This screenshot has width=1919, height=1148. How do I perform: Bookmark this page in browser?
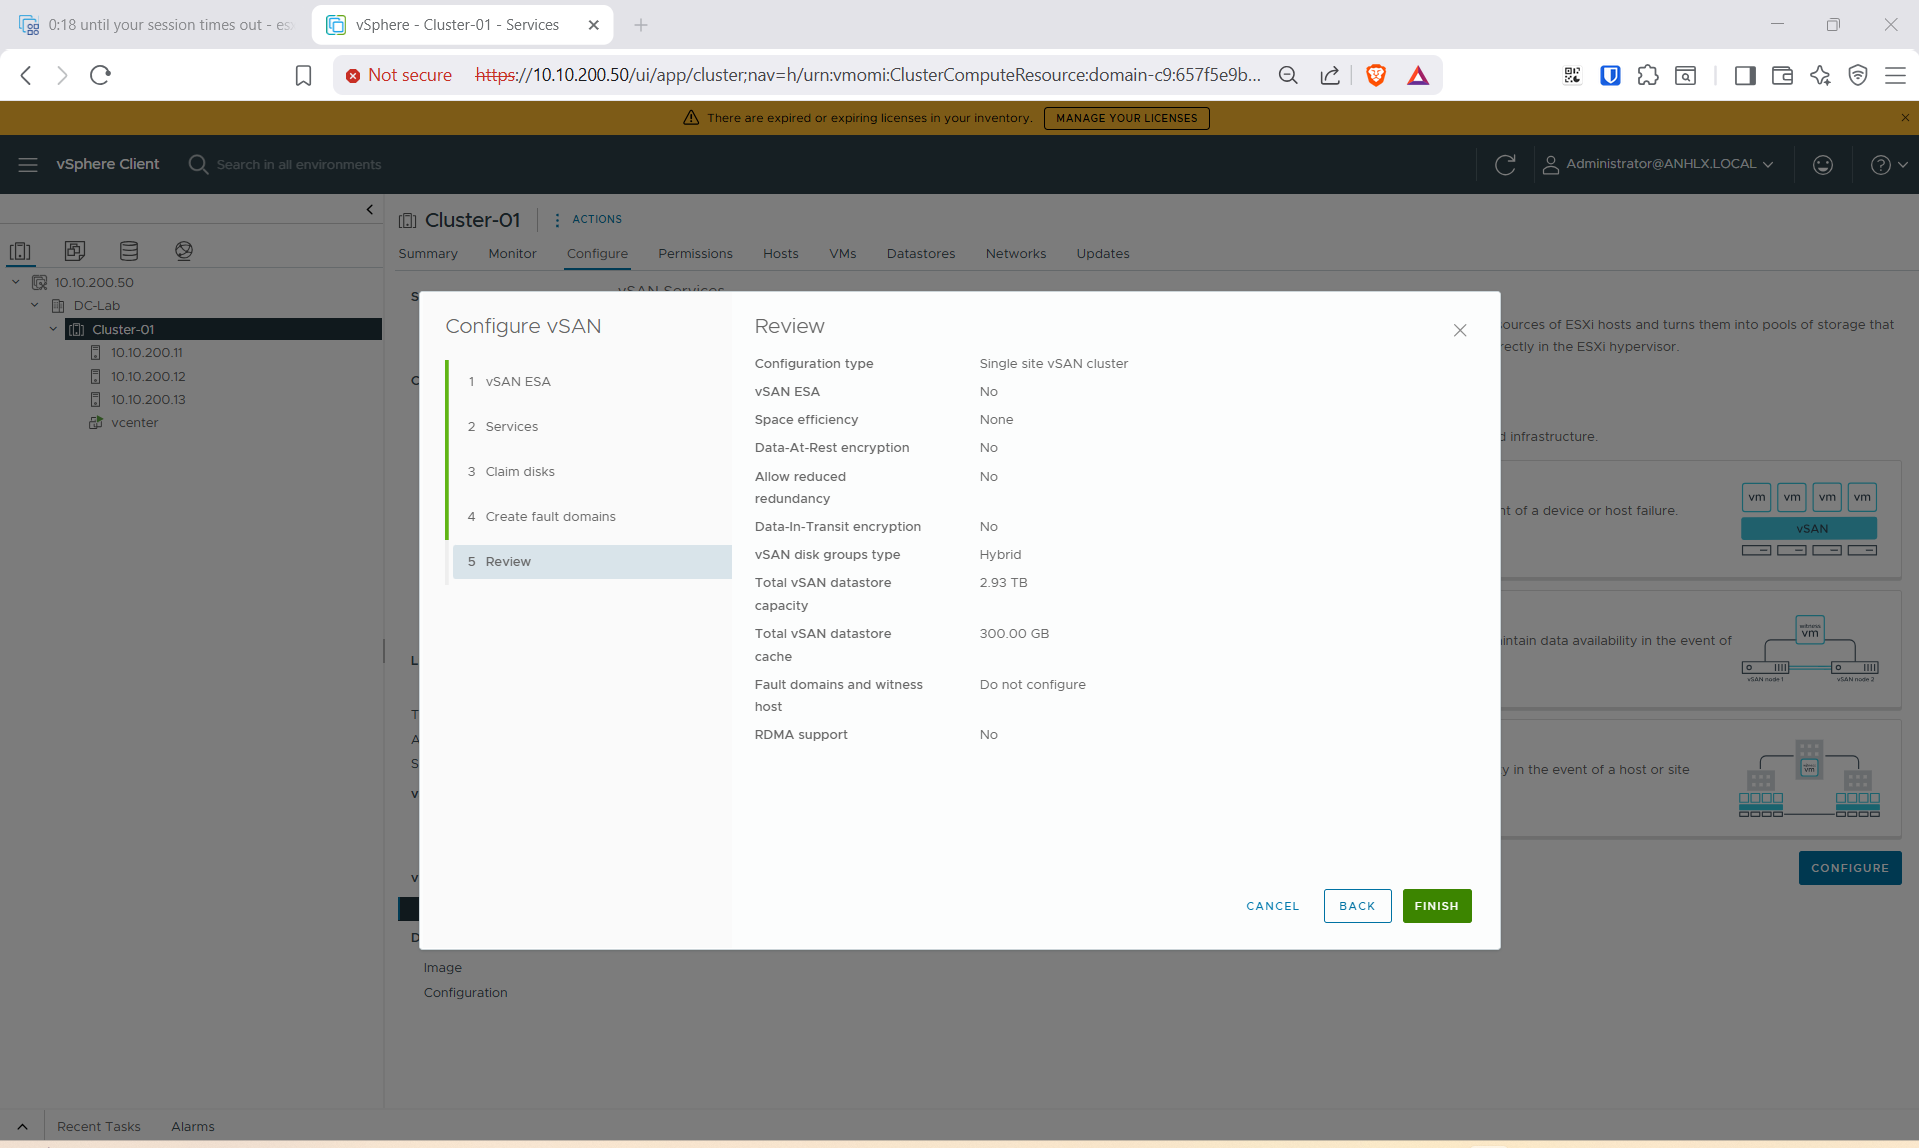303,75
